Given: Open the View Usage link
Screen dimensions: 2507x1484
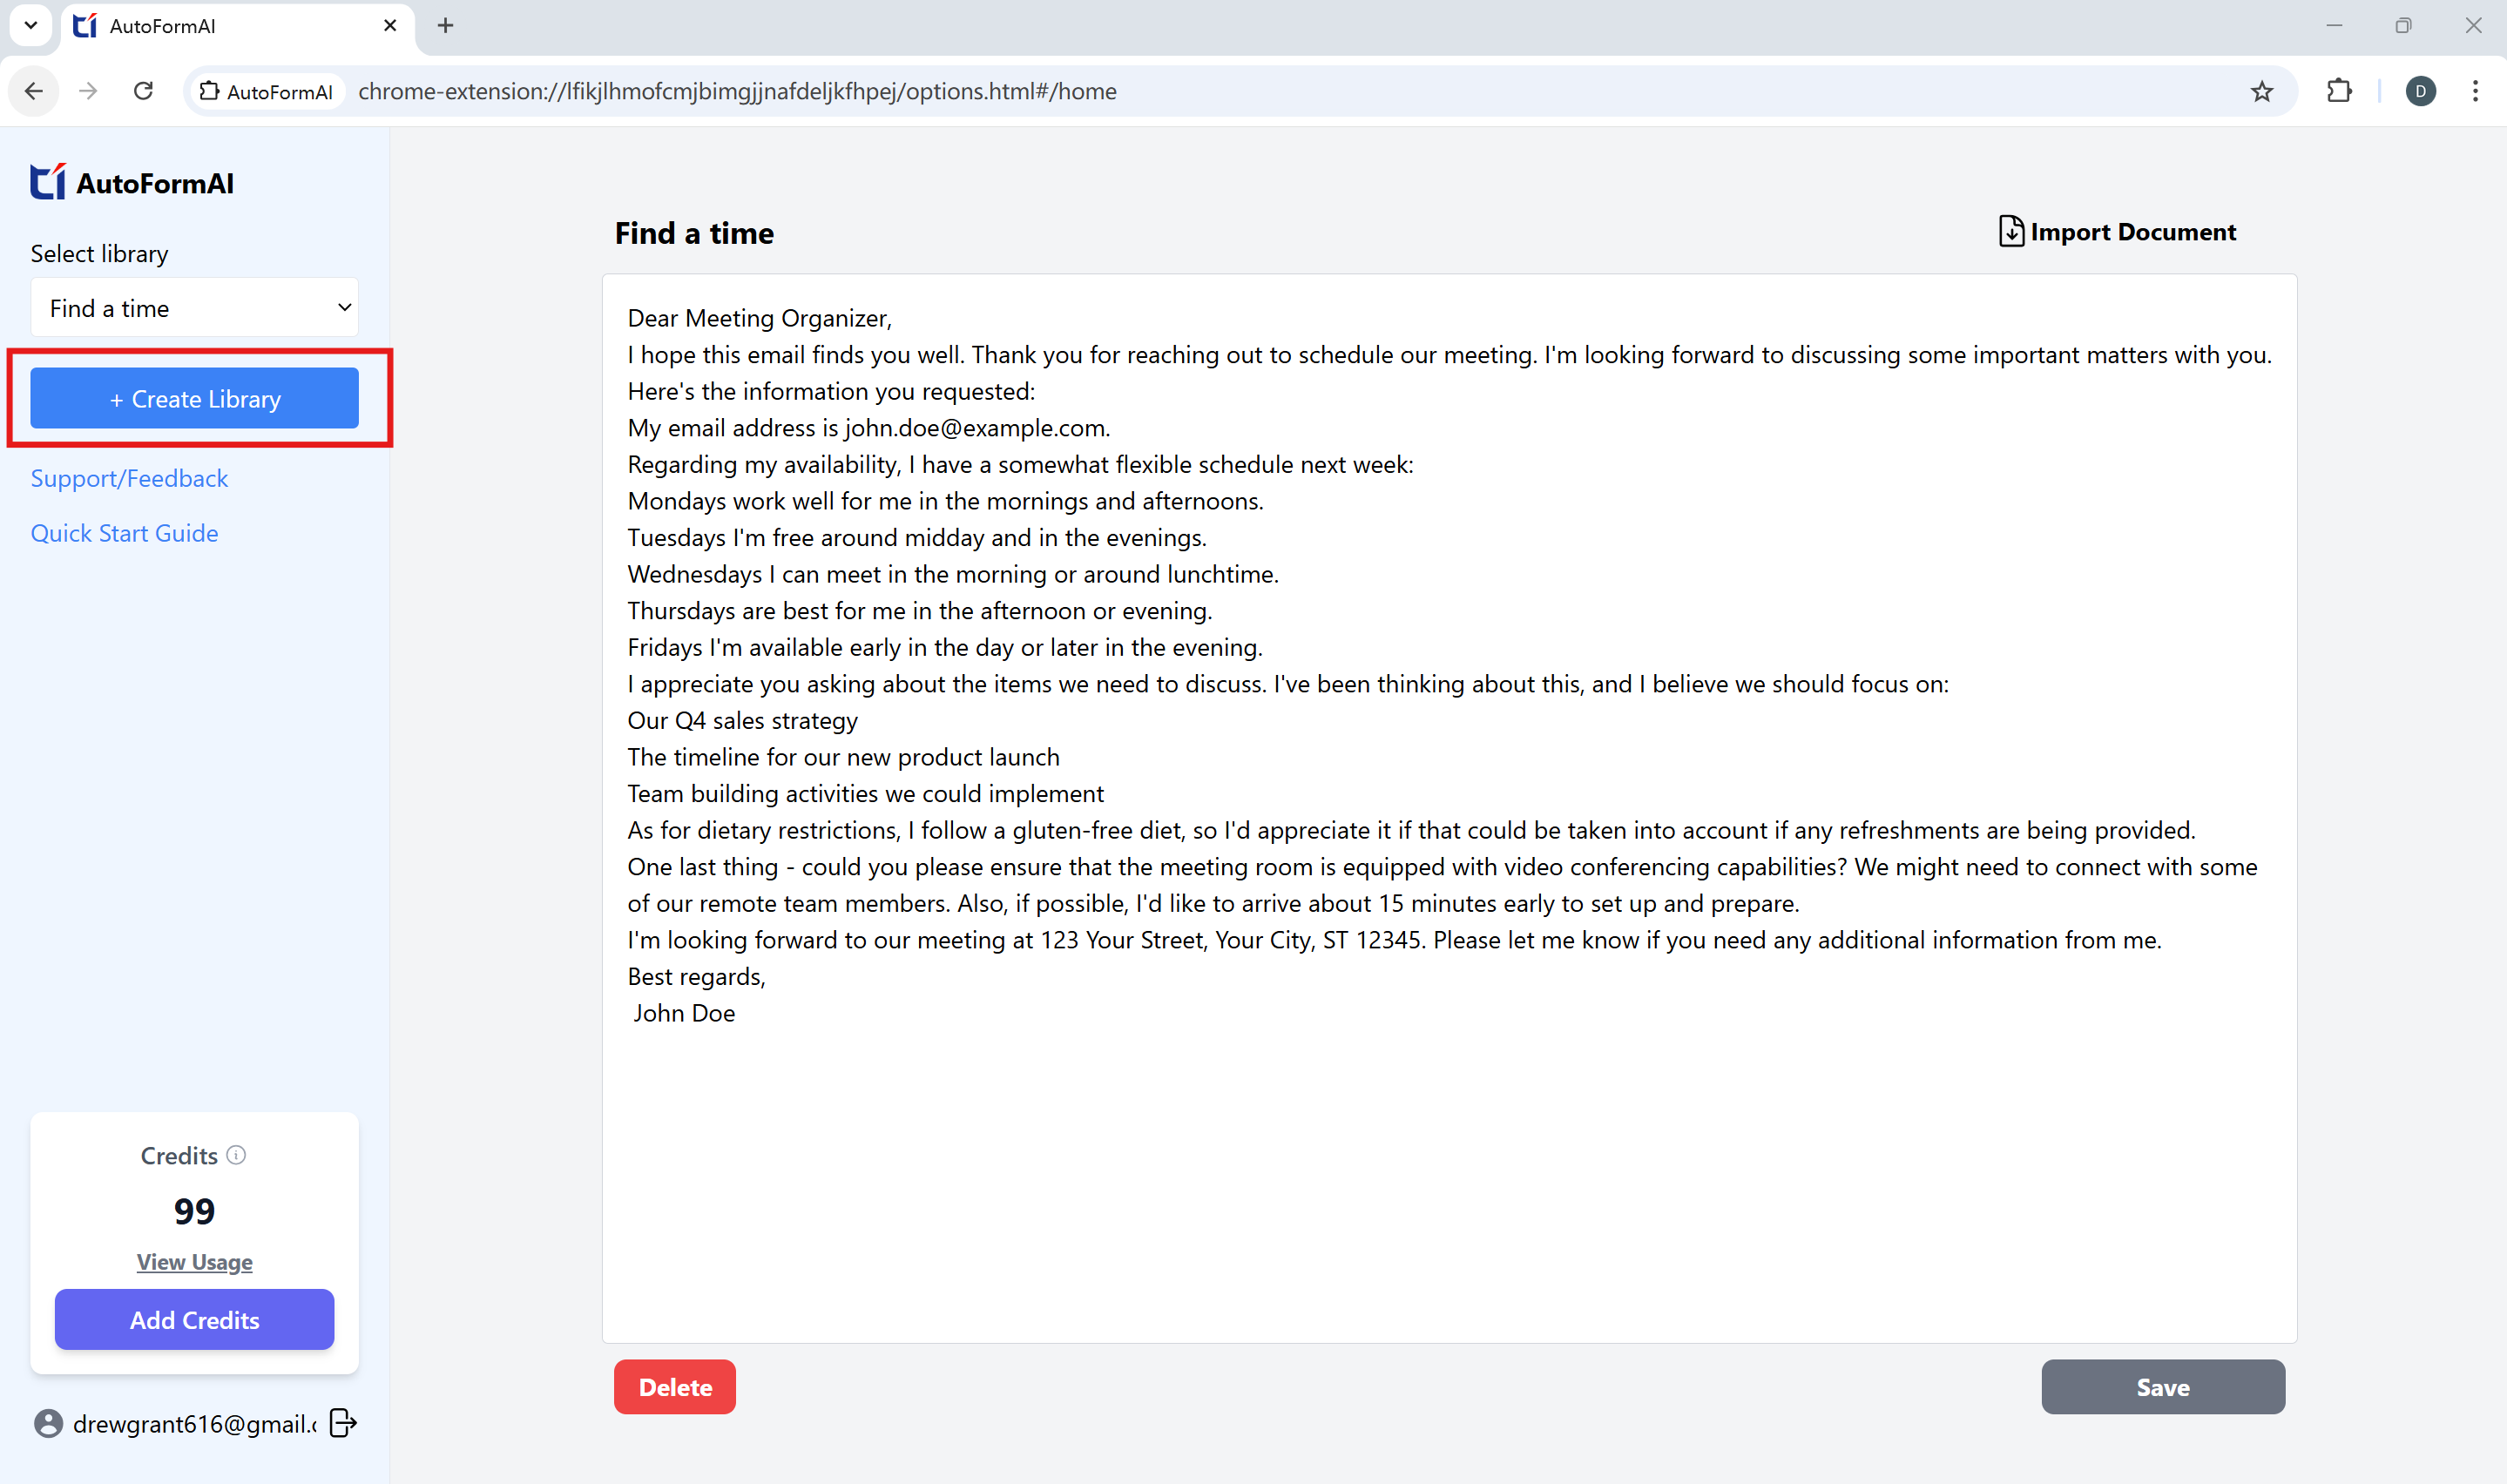Looking at the screenshot, I should pos(194,1262).
